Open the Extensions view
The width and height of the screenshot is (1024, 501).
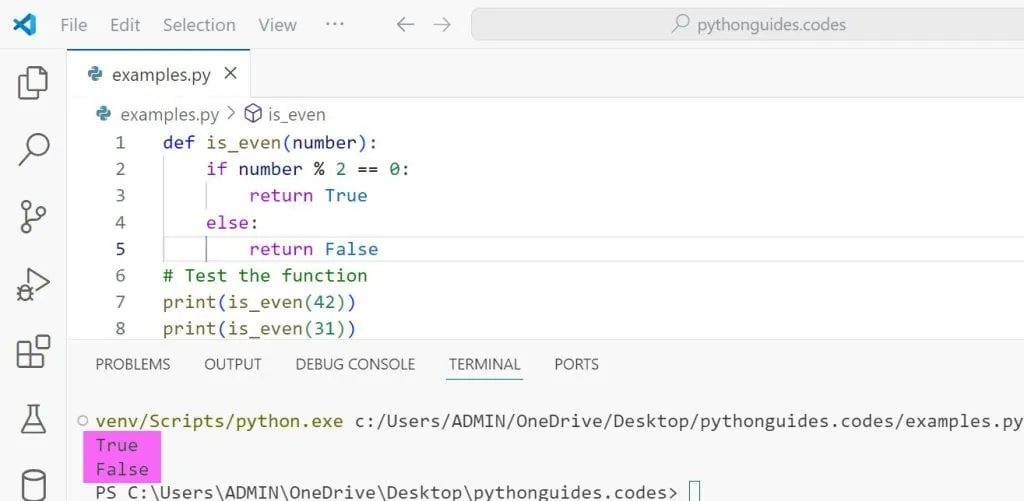point(33,351)
